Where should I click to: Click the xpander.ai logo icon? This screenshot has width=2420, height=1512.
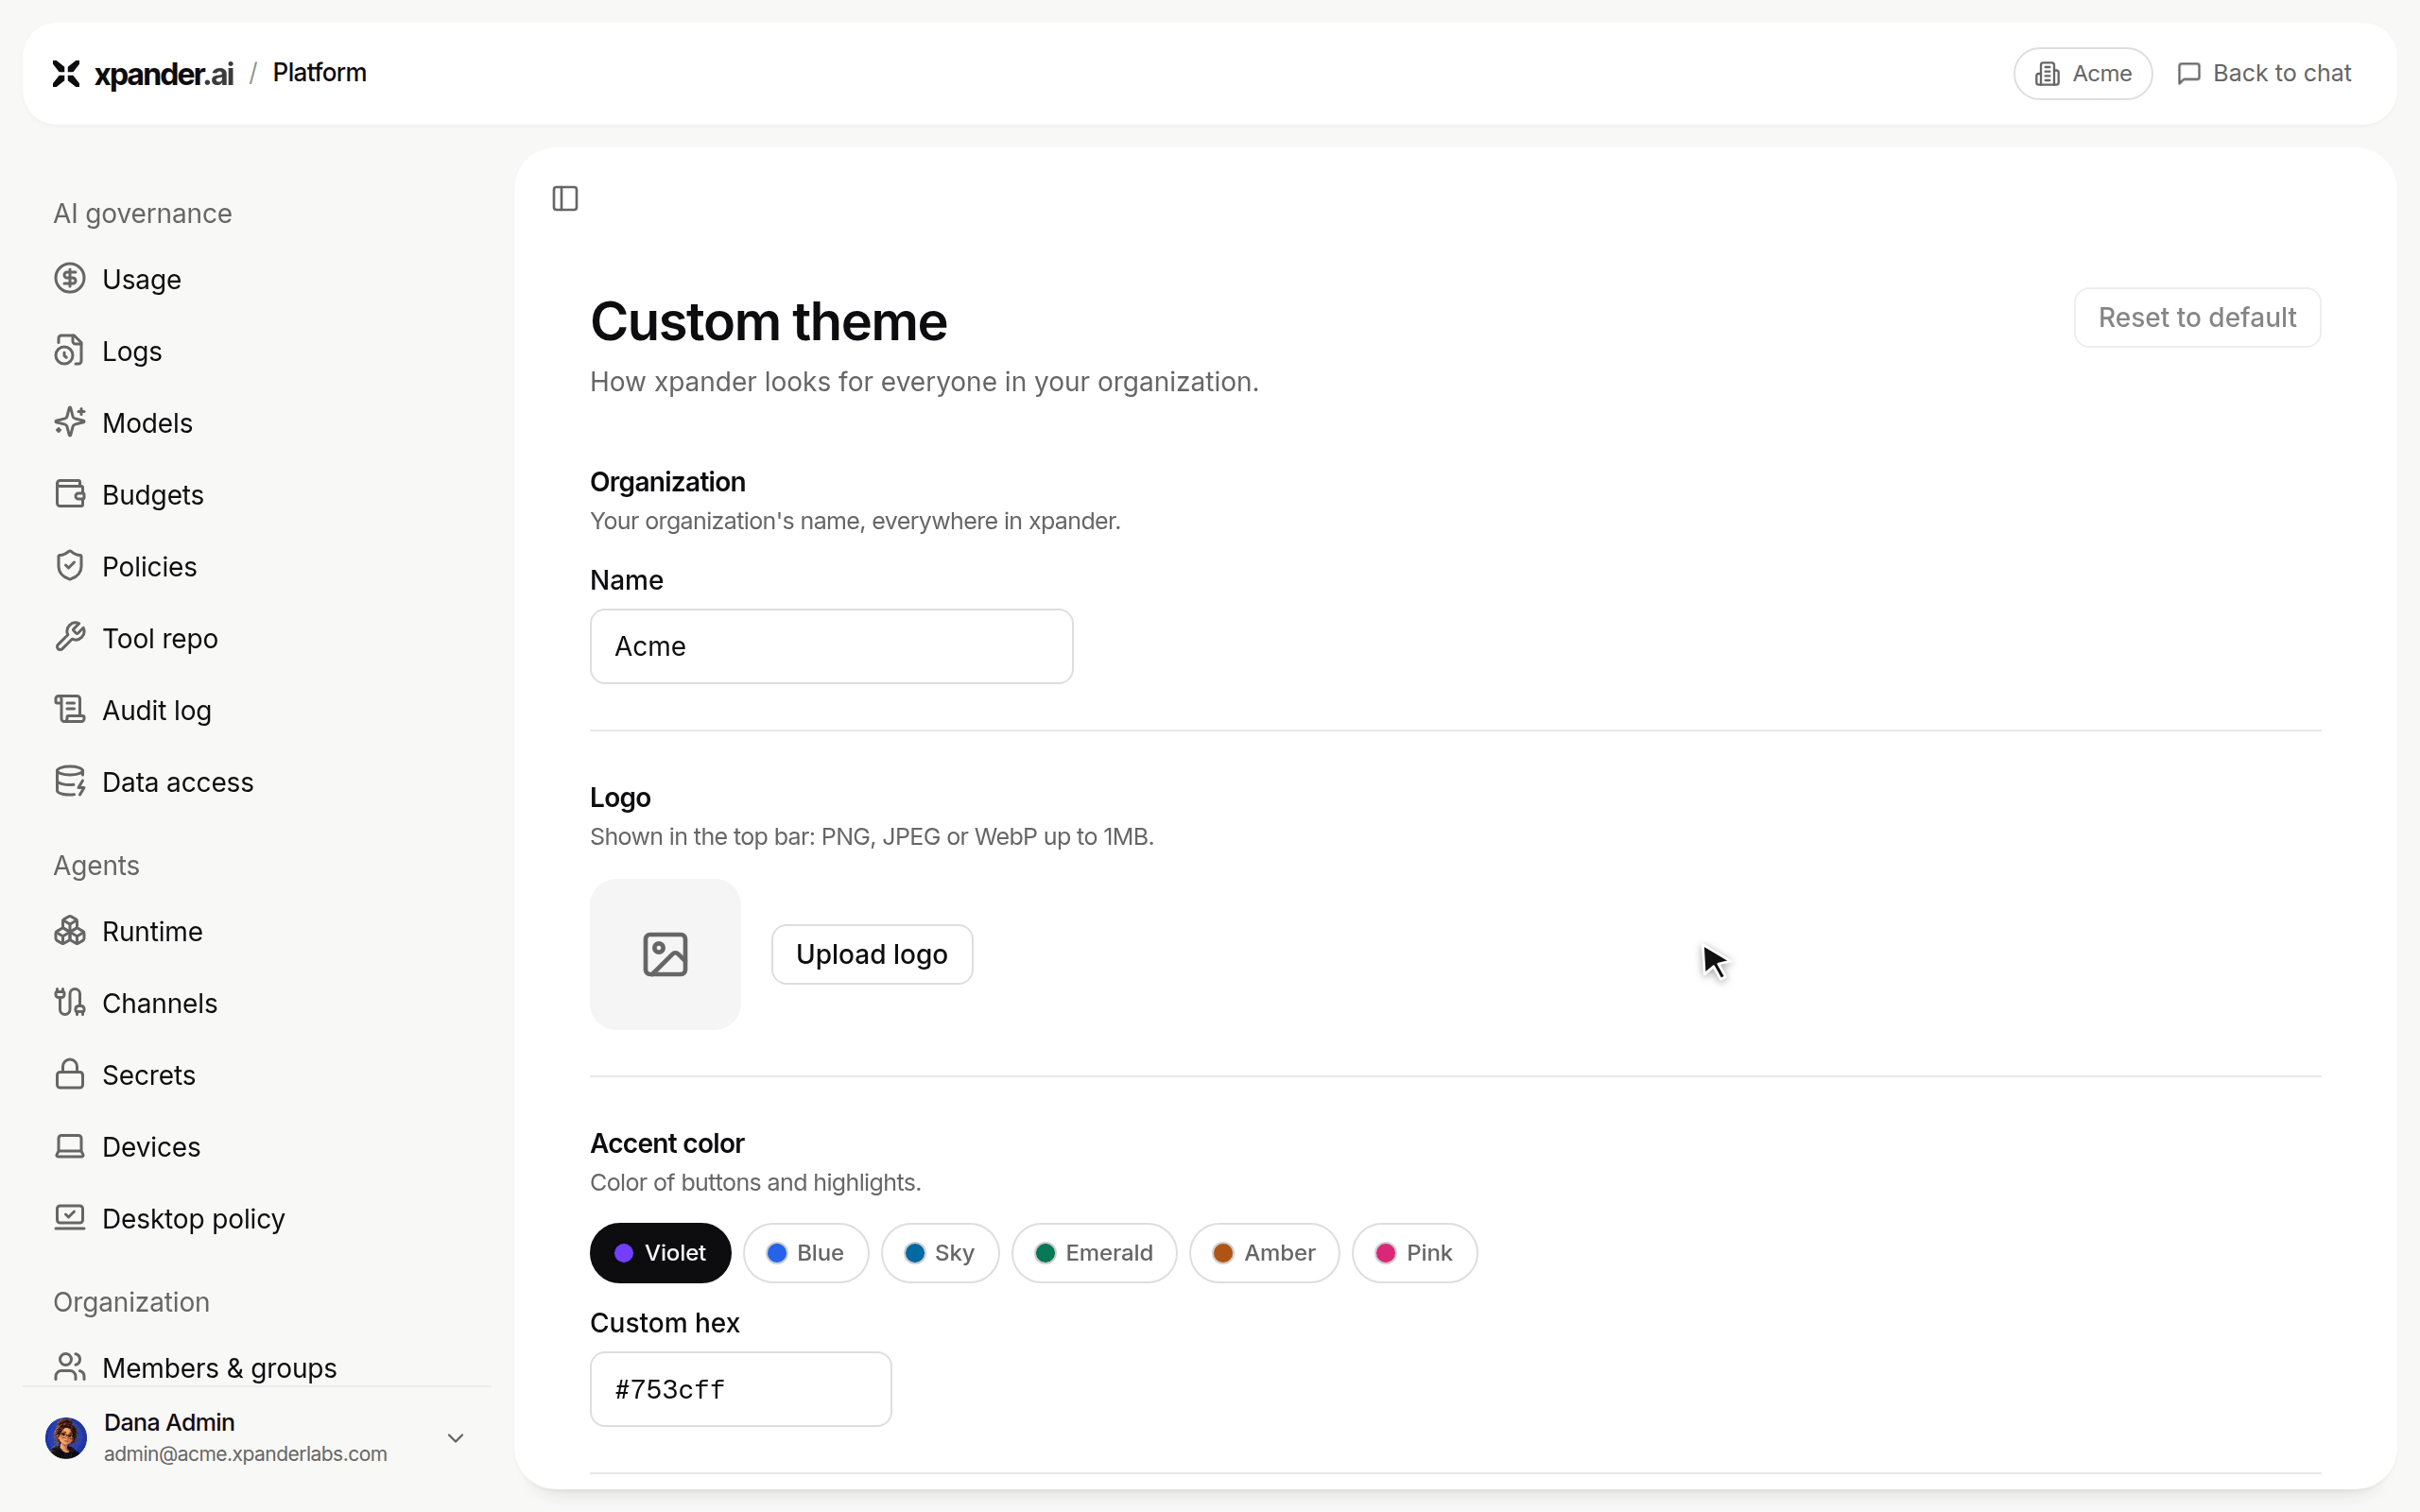66,73
